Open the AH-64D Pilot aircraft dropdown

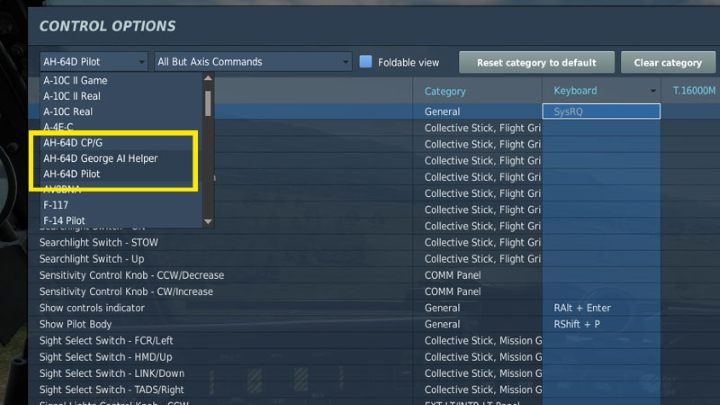94,62
